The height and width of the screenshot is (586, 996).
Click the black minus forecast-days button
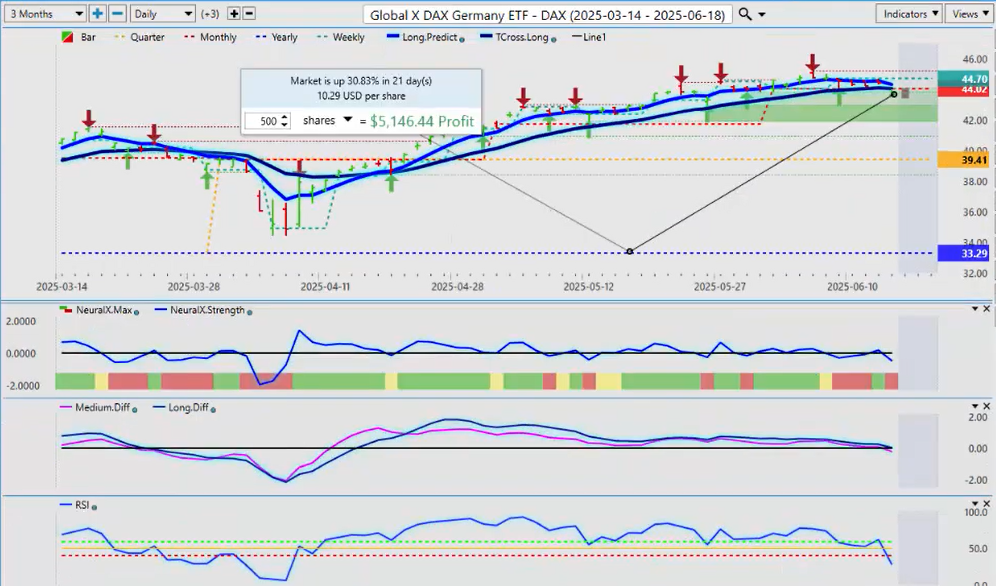click(249, 13)
